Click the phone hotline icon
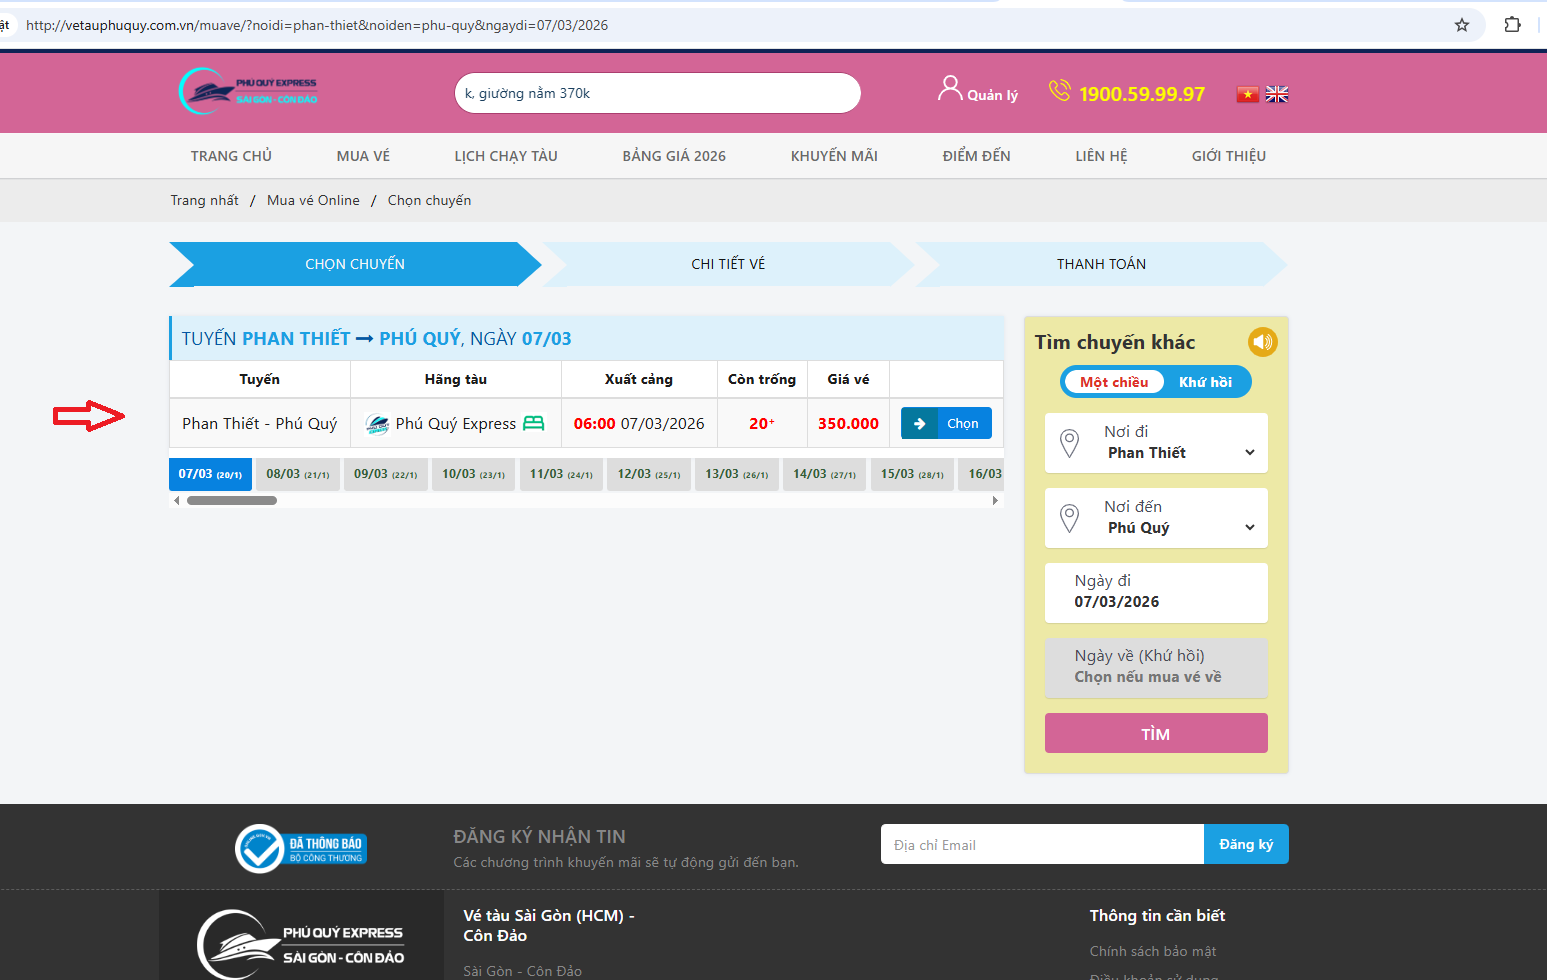The height and width of the screenshot is (980, 1547). point(1059,91)
